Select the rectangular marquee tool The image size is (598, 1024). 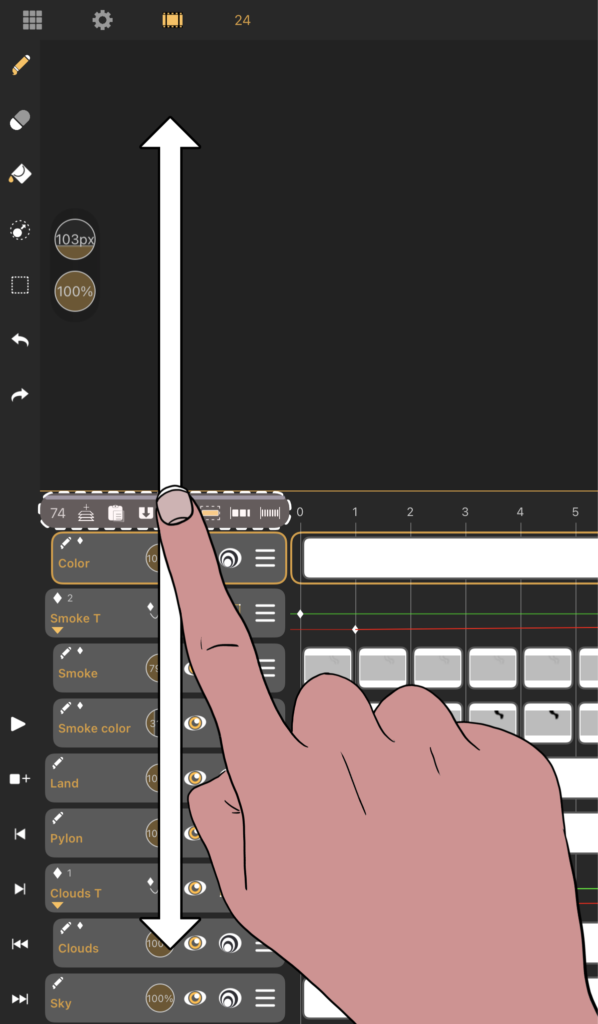point(20,285)
